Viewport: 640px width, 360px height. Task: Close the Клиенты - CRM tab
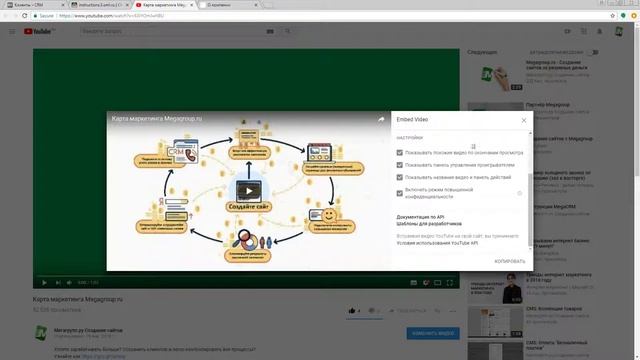pos(63,5)
